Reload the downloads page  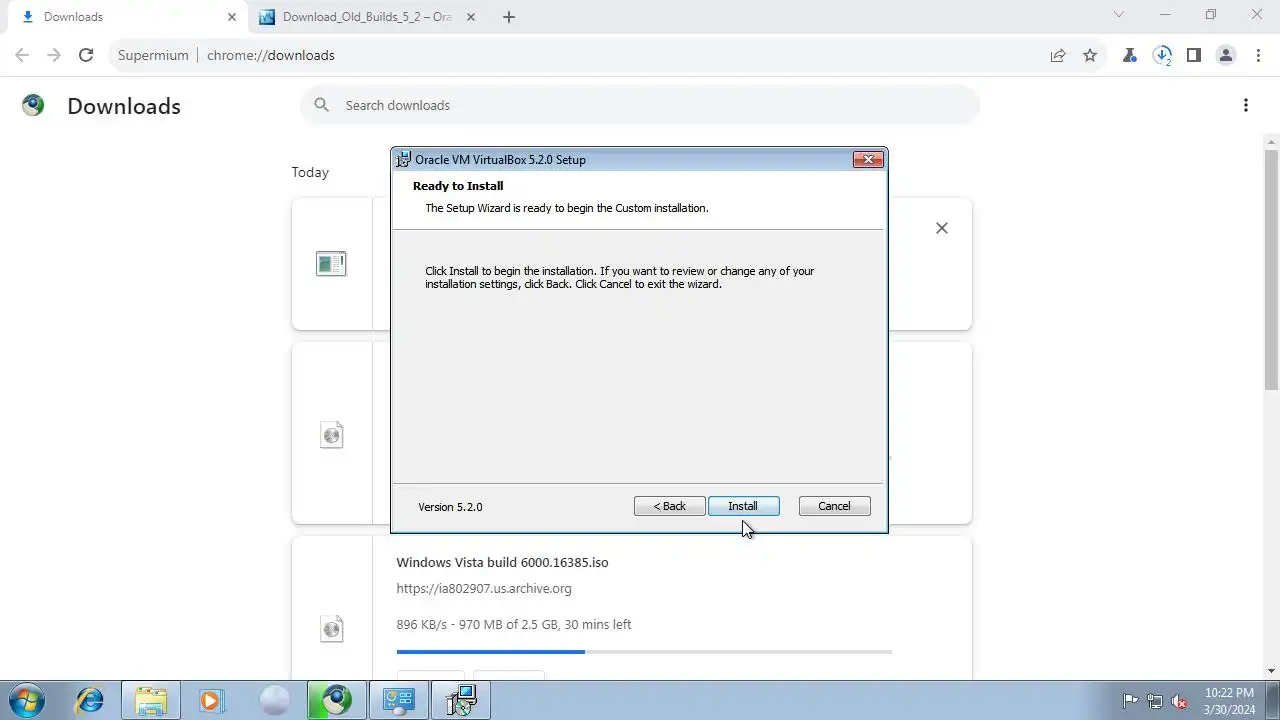[86, 55]
